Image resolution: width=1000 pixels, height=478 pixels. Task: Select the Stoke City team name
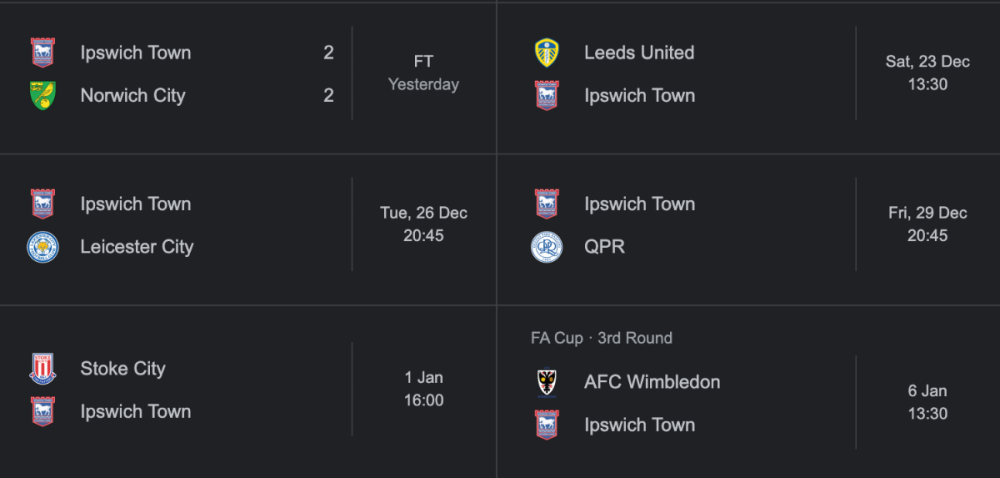(123, 369)
